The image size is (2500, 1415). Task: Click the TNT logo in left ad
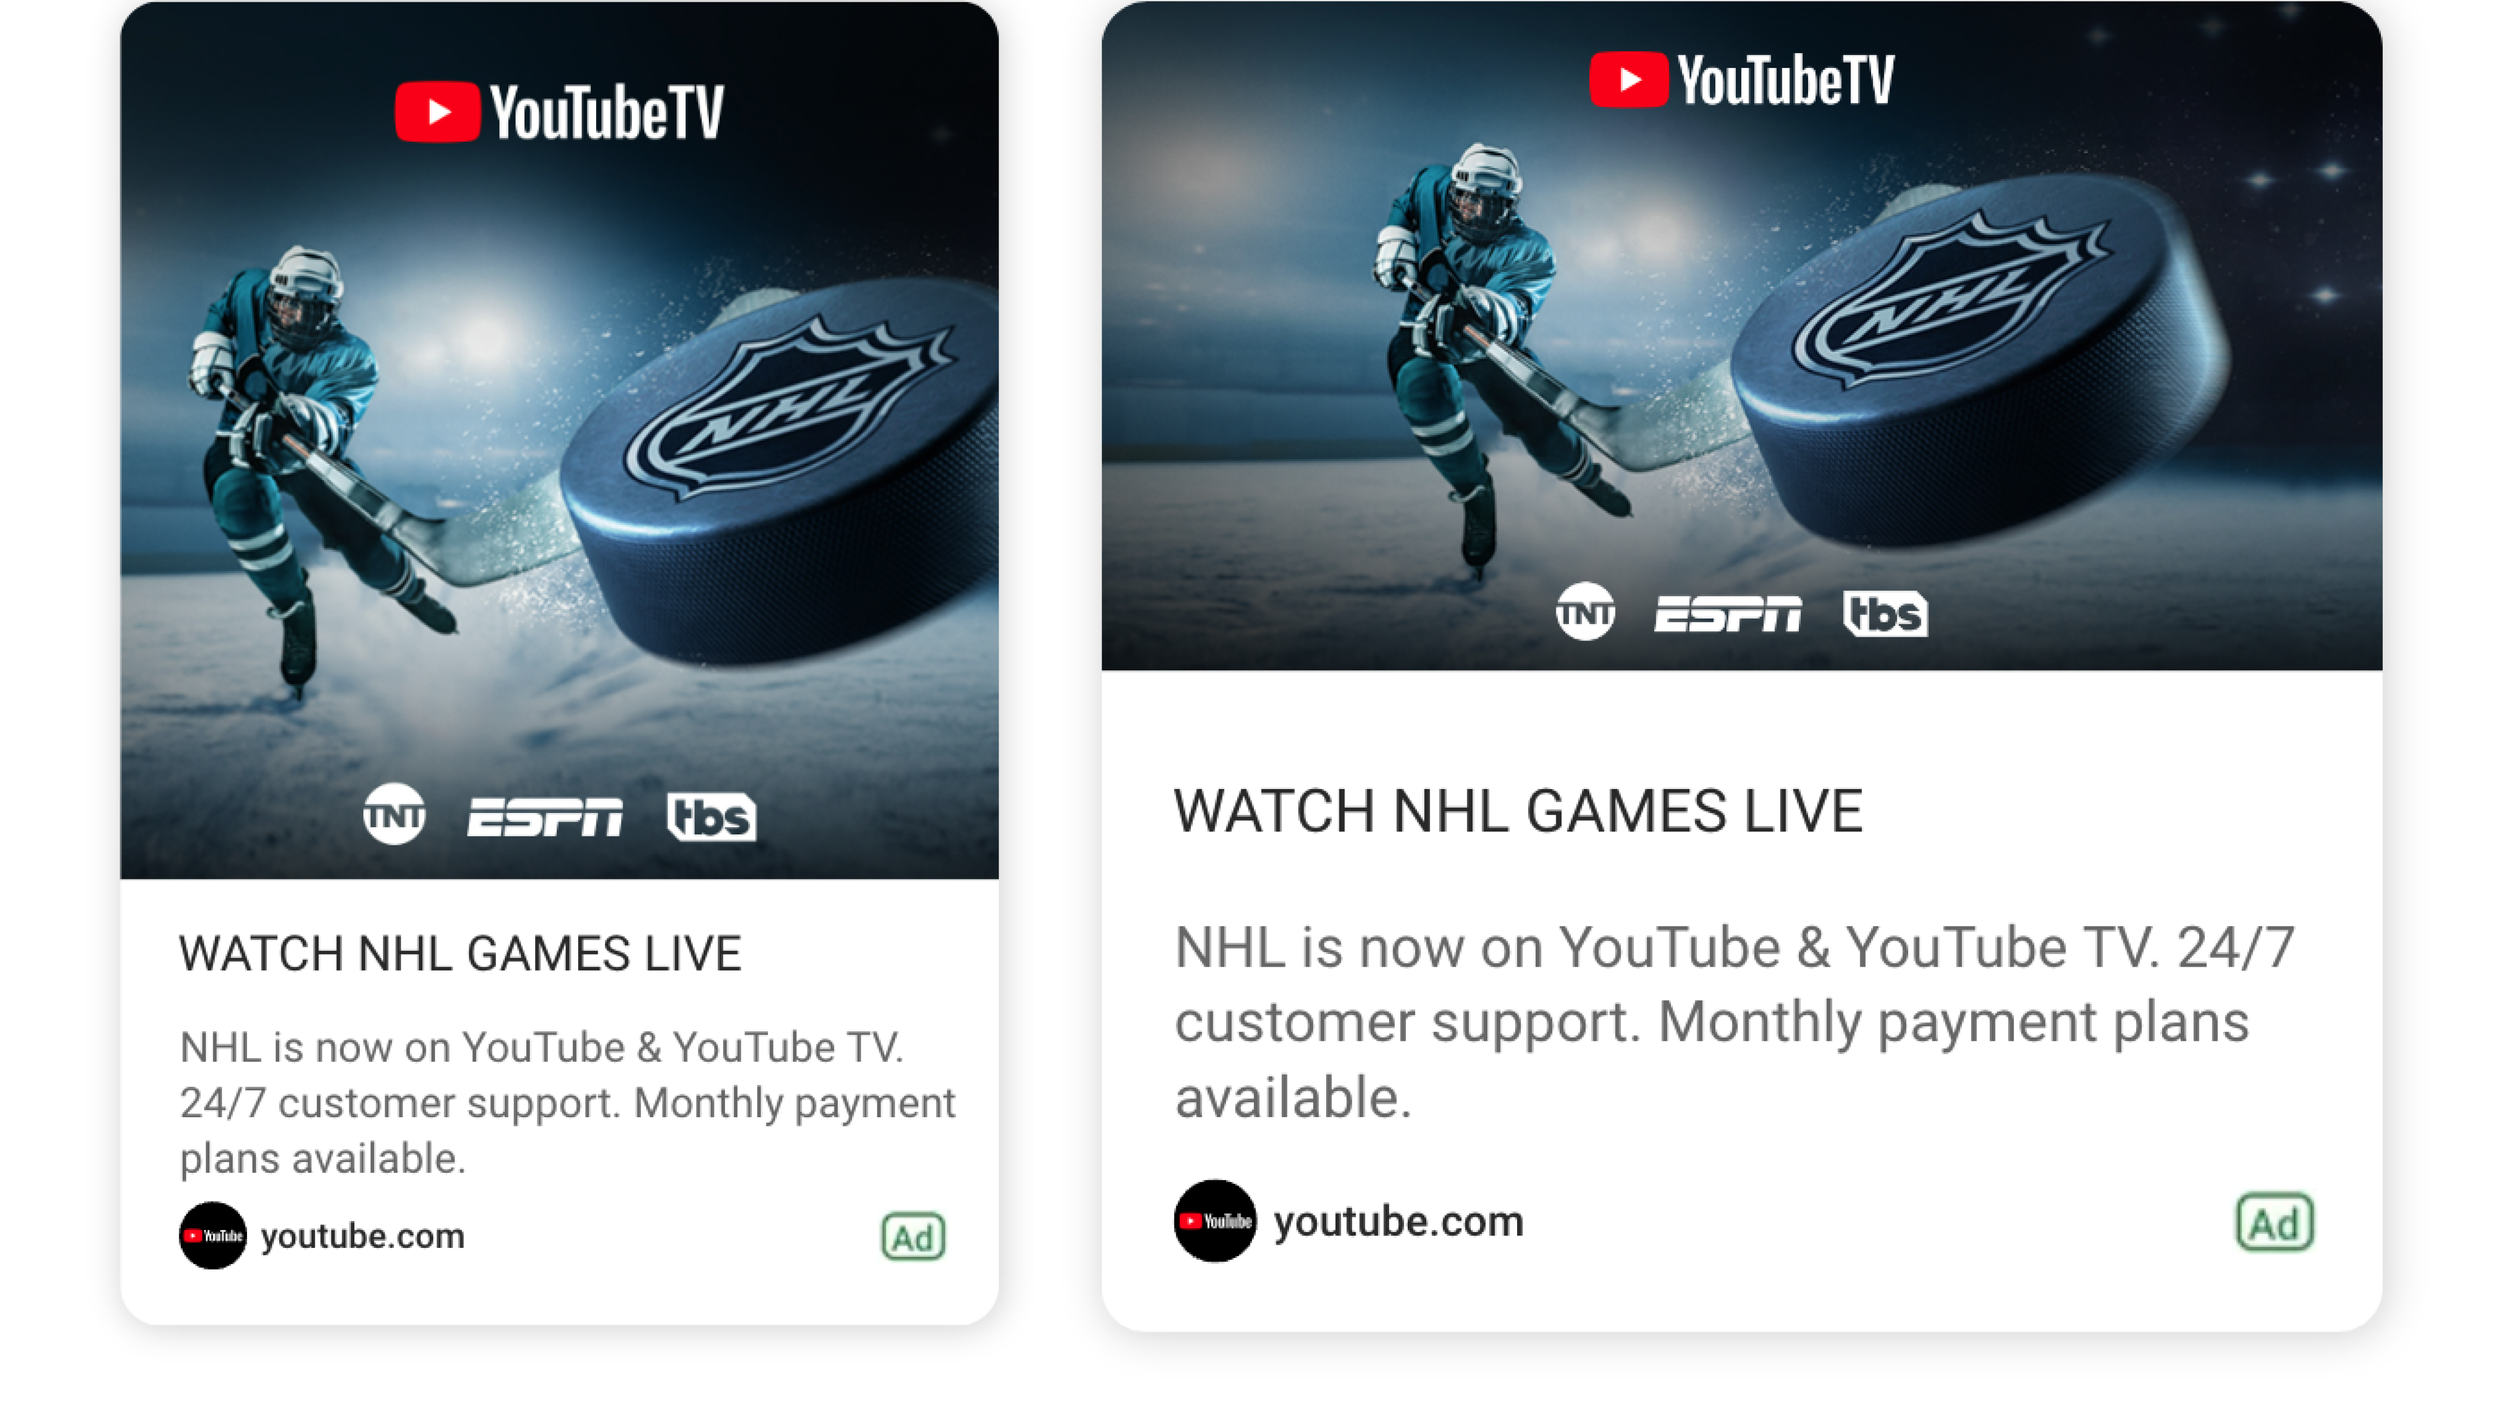coord(394,814)
